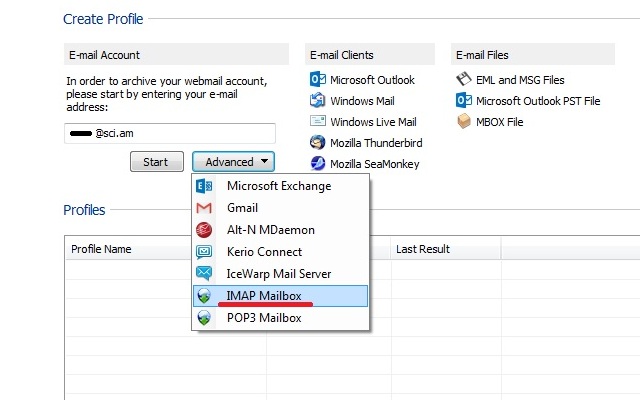The image size is (640, 400).
Task: Open Mozilla SeaMonkey client link
Action: click(x=375, y=164)
